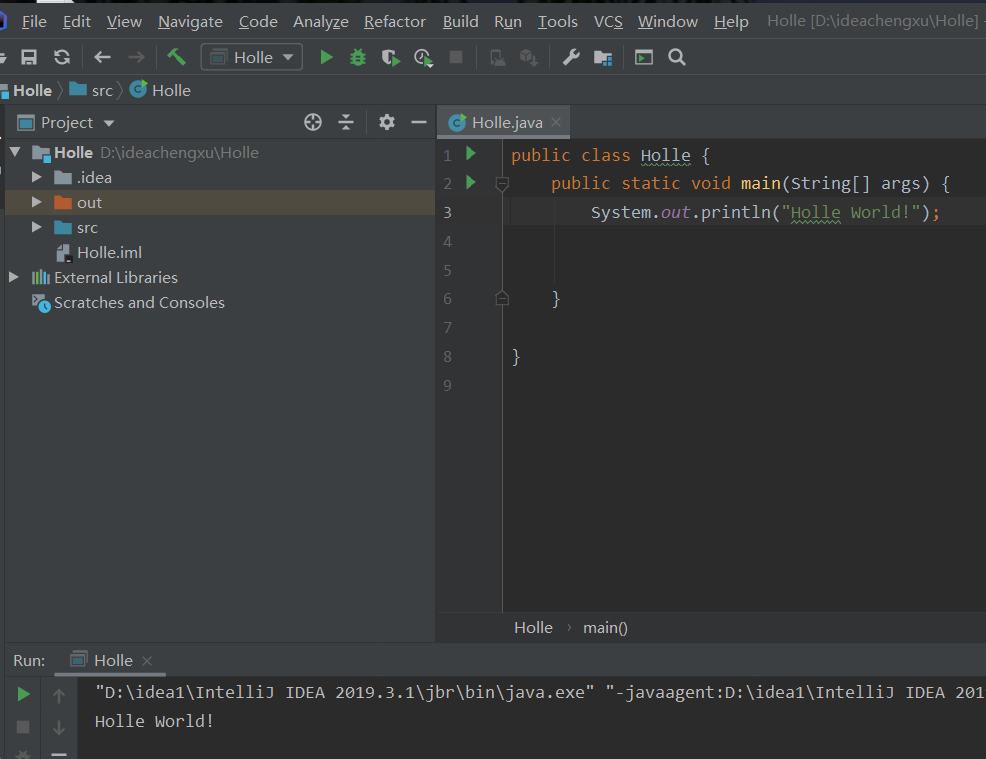Open the Edit menu
The image size is (986, 759).
tap(77, 22)
